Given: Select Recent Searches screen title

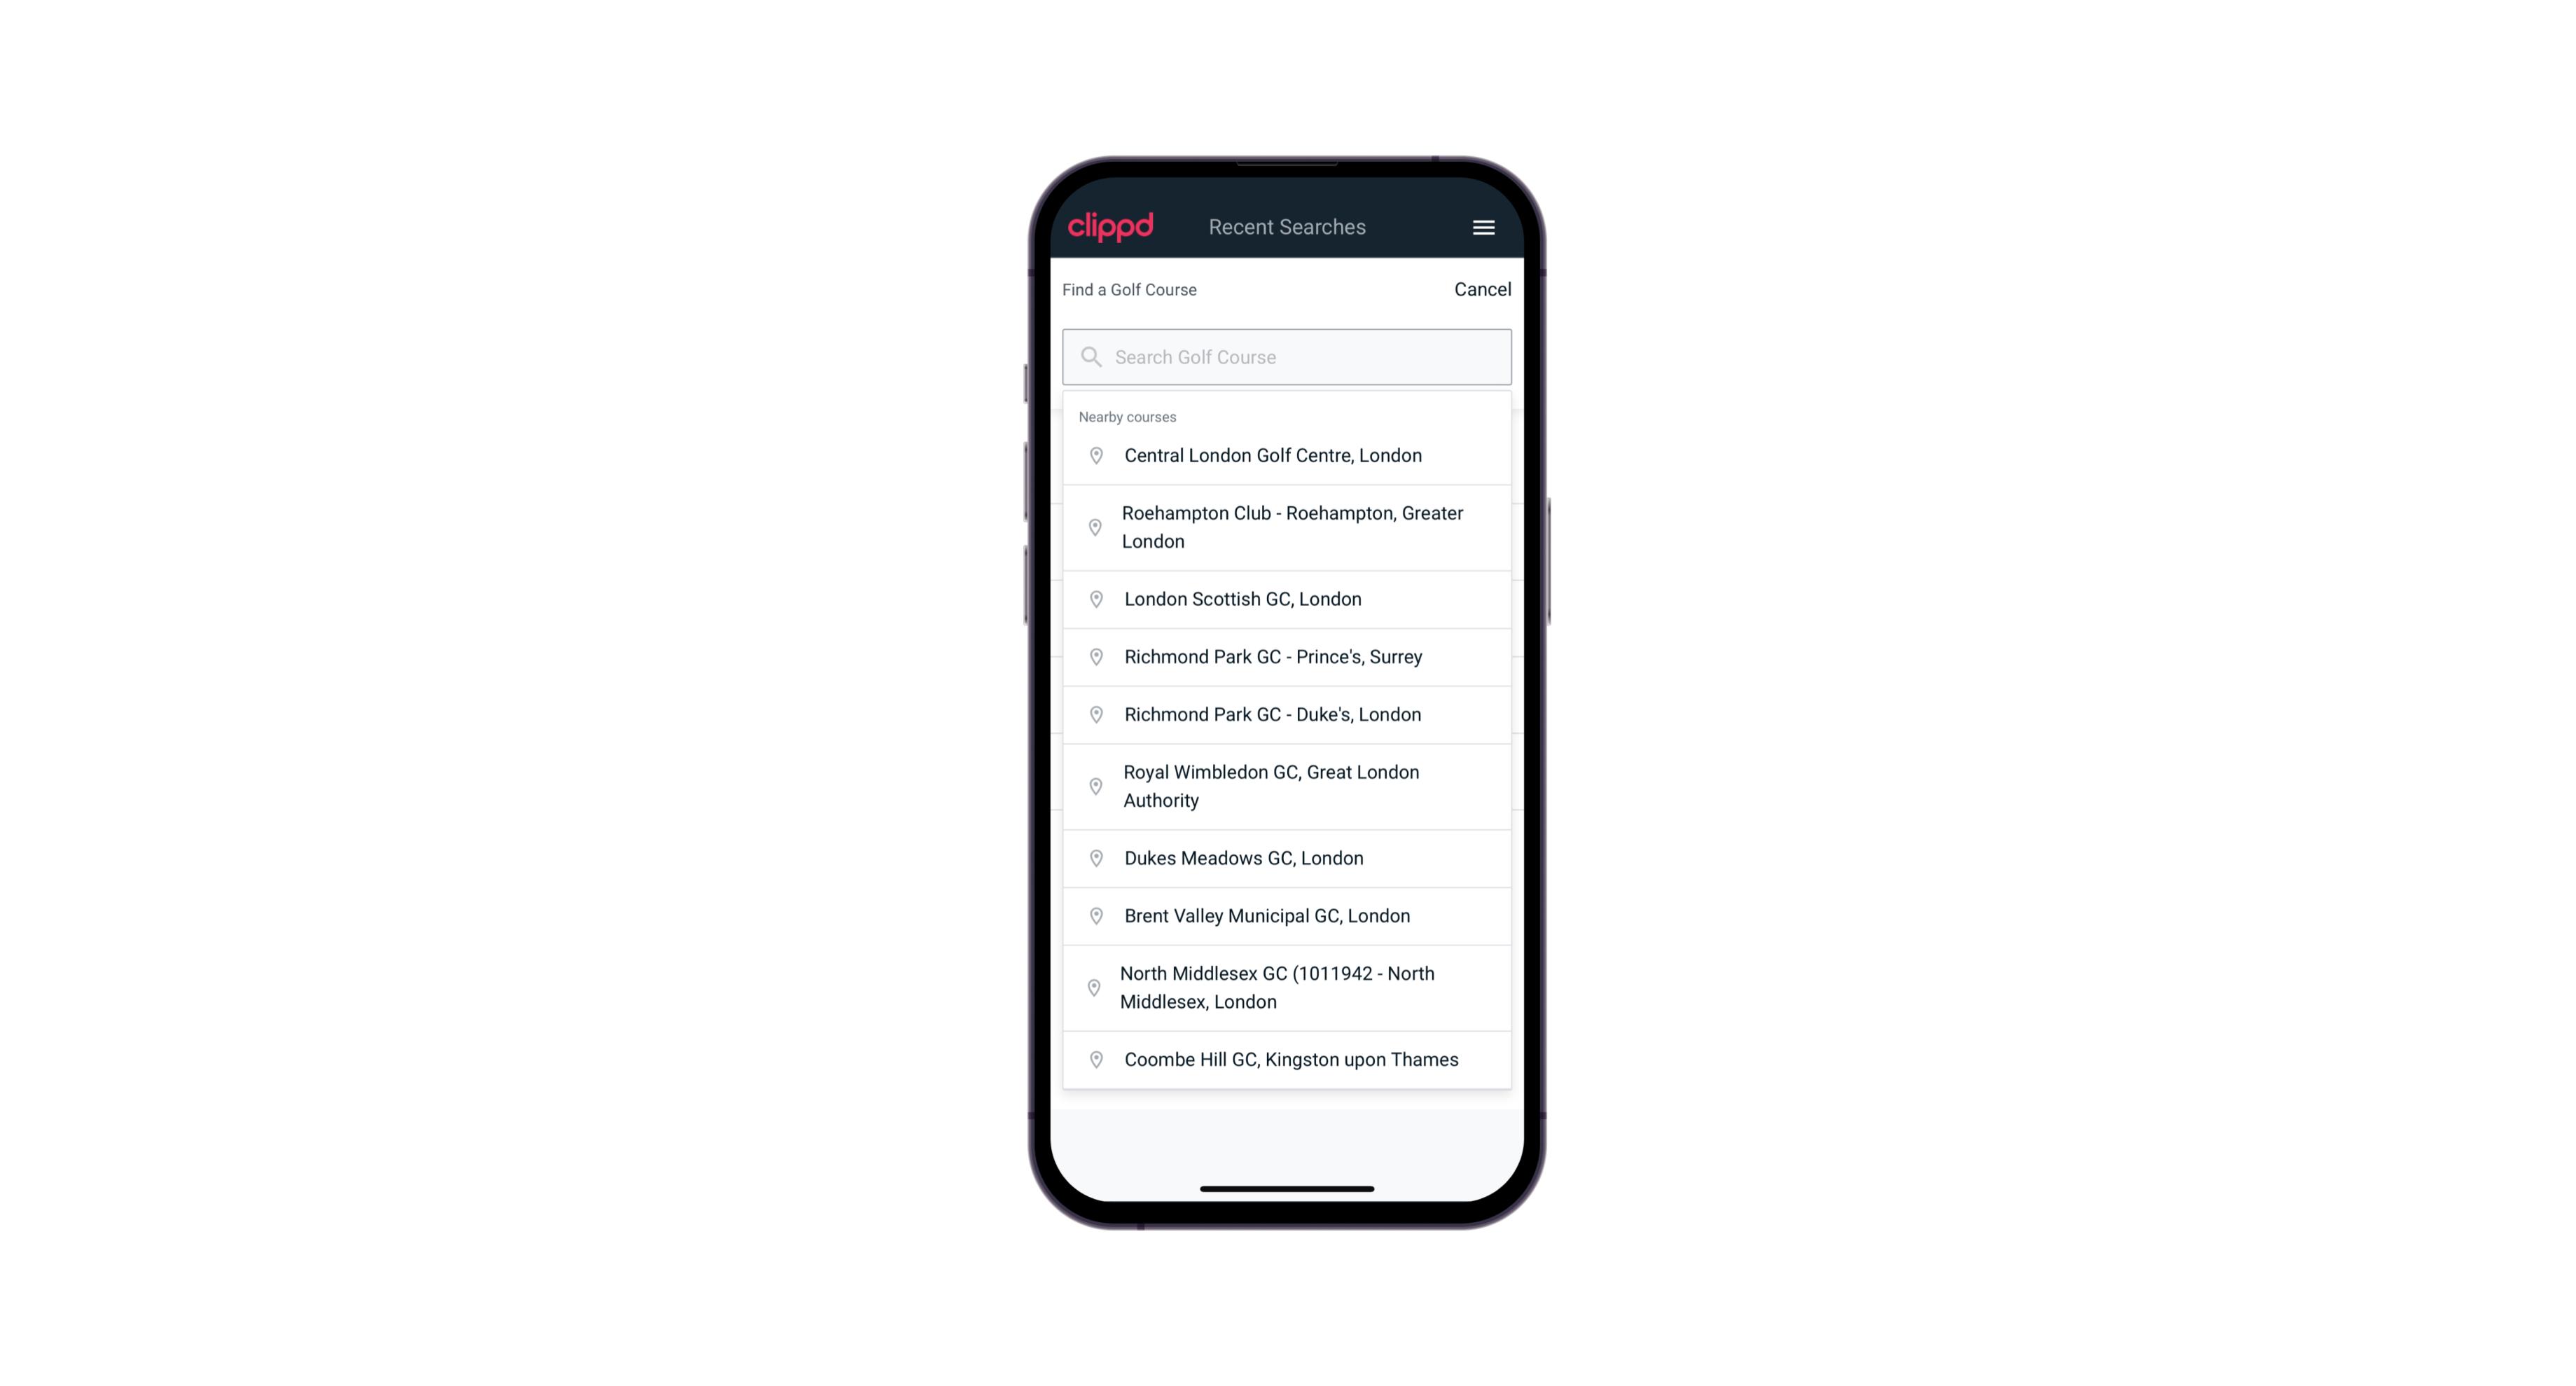Looking at the screenshot, I should [x=1287, y=227].
